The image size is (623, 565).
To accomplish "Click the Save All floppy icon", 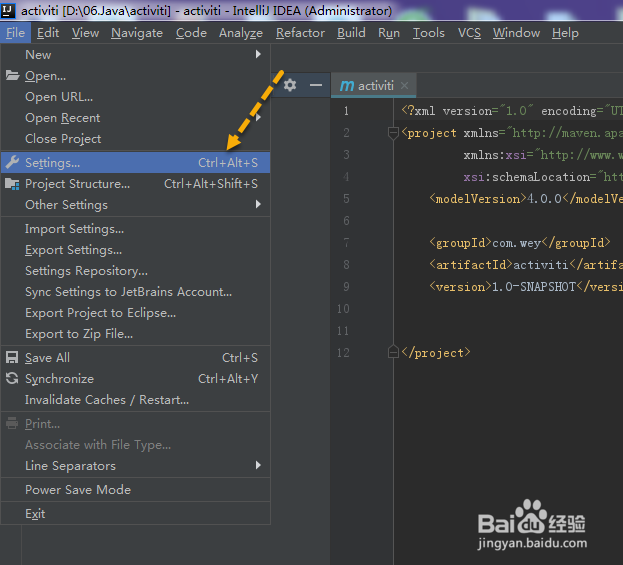I will [12, 357].
